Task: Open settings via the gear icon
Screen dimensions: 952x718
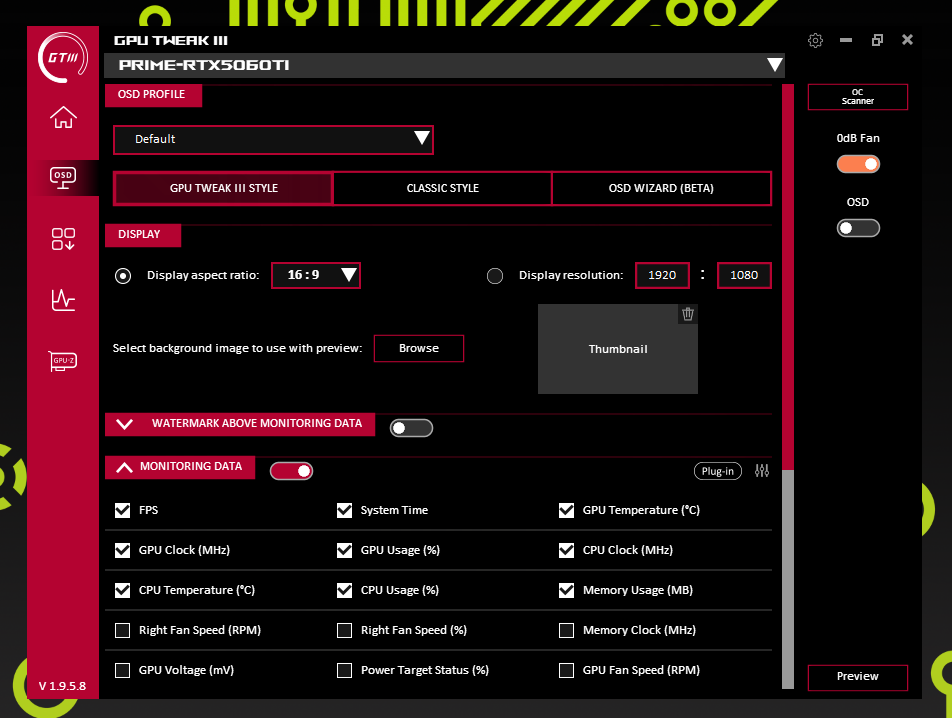Action: (815, 40)
